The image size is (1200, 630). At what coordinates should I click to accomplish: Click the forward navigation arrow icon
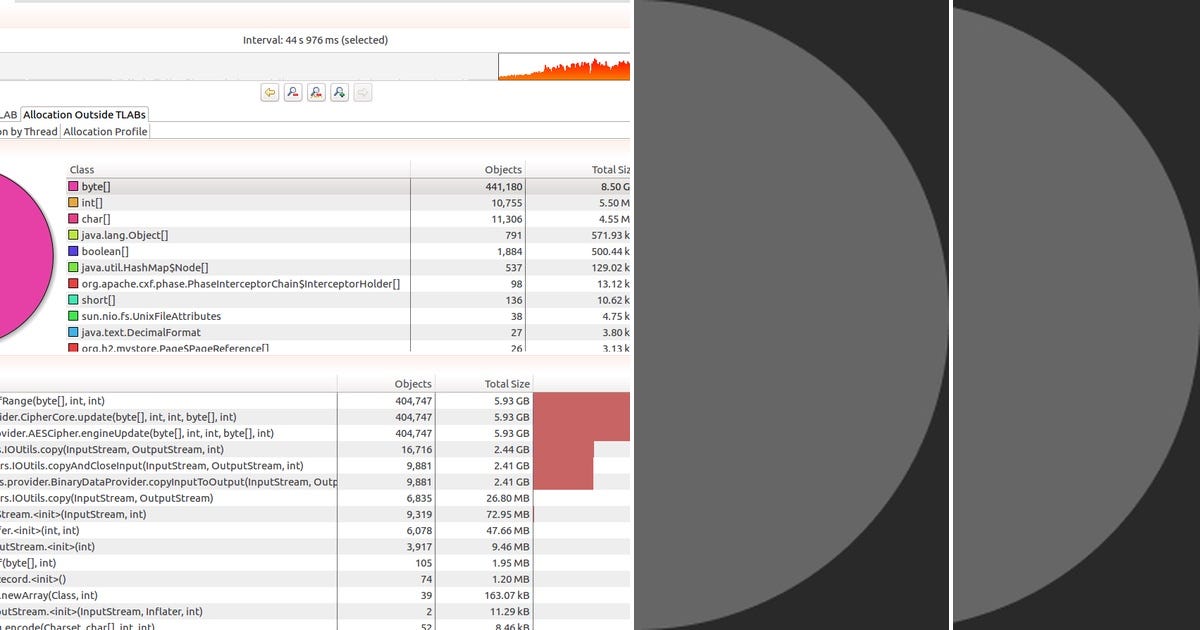[362, 92]
